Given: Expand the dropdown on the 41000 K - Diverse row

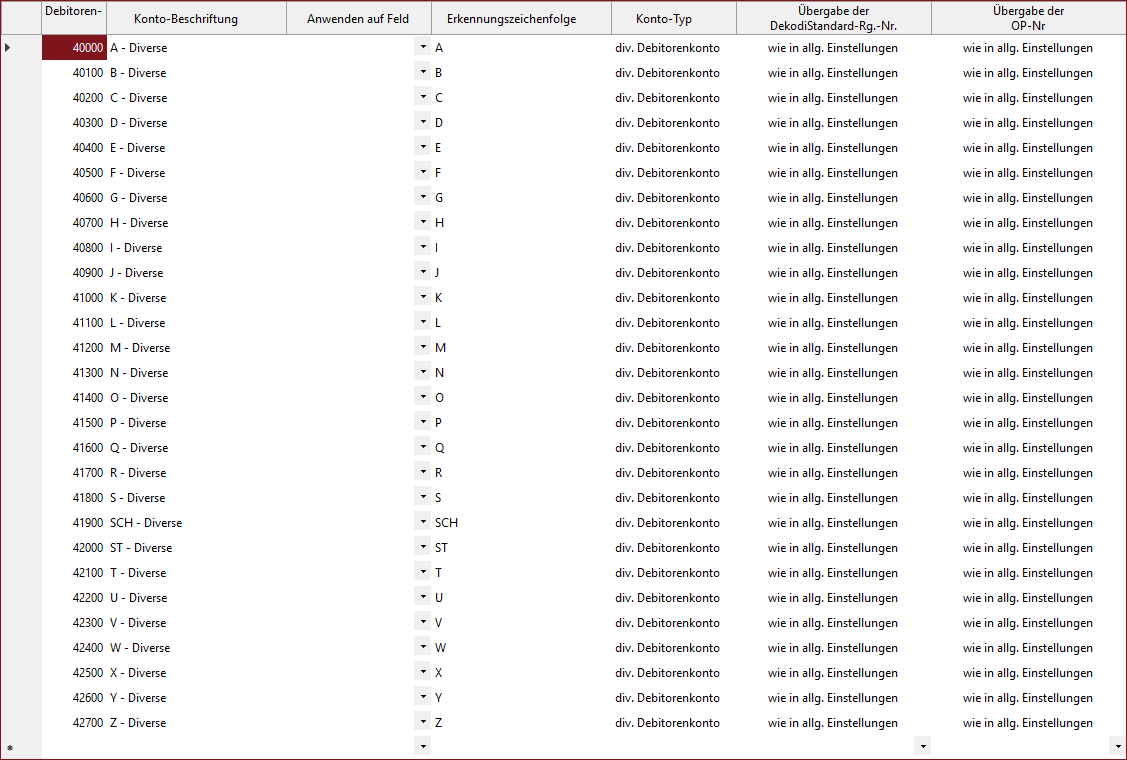Looking at the screenshot, I should click(x=423, y=295).
